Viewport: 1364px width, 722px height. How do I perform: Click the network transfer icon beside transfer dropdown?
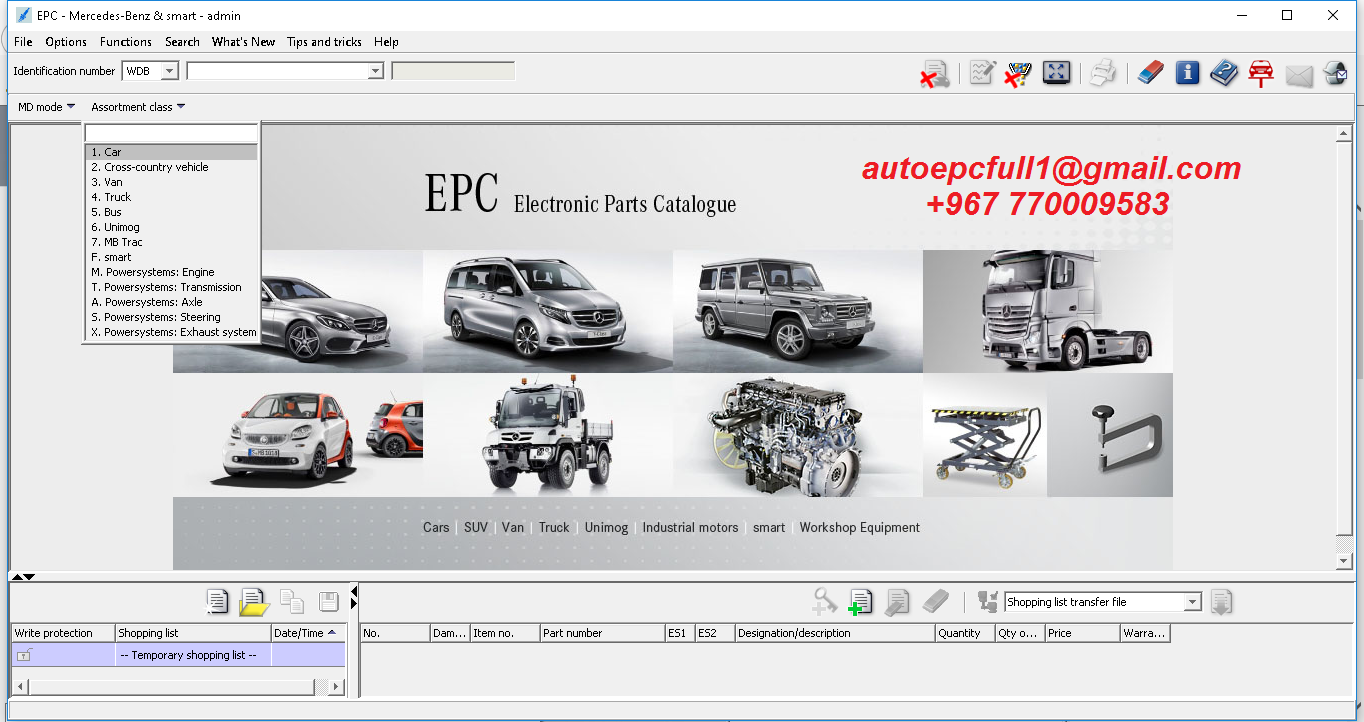tap(988, 601)
